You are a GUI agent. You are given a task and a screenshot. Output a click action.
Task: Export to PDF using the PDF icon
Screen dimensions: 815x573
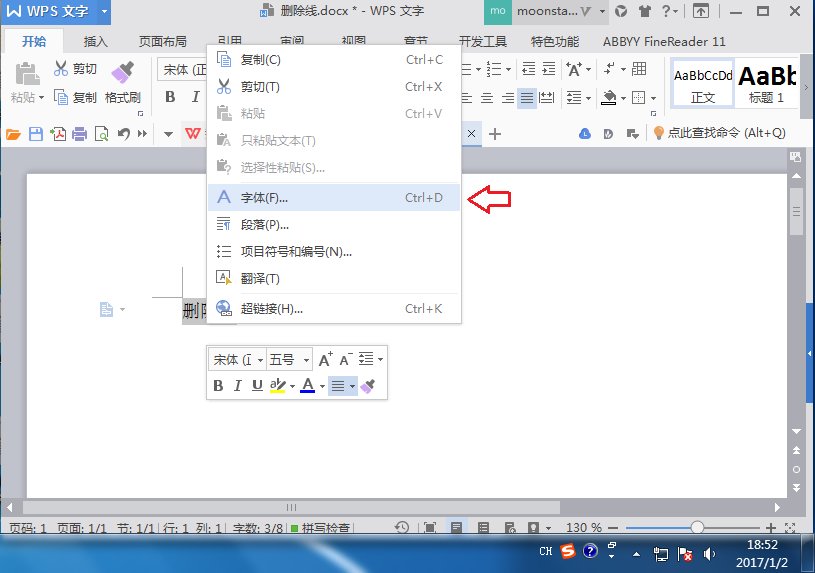(58, 134)
